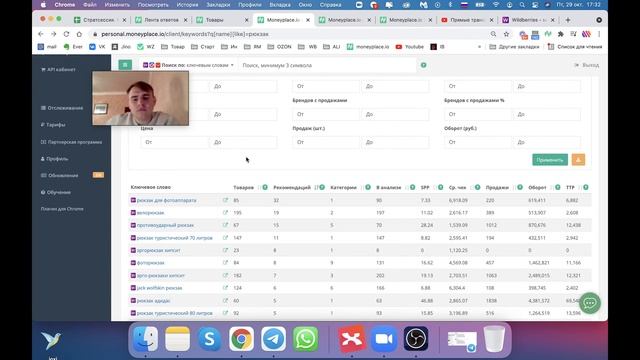This screenshot has width=640, height=360.
Task: Click help icon next to Товаров column
Action: (x=265, y=187)
